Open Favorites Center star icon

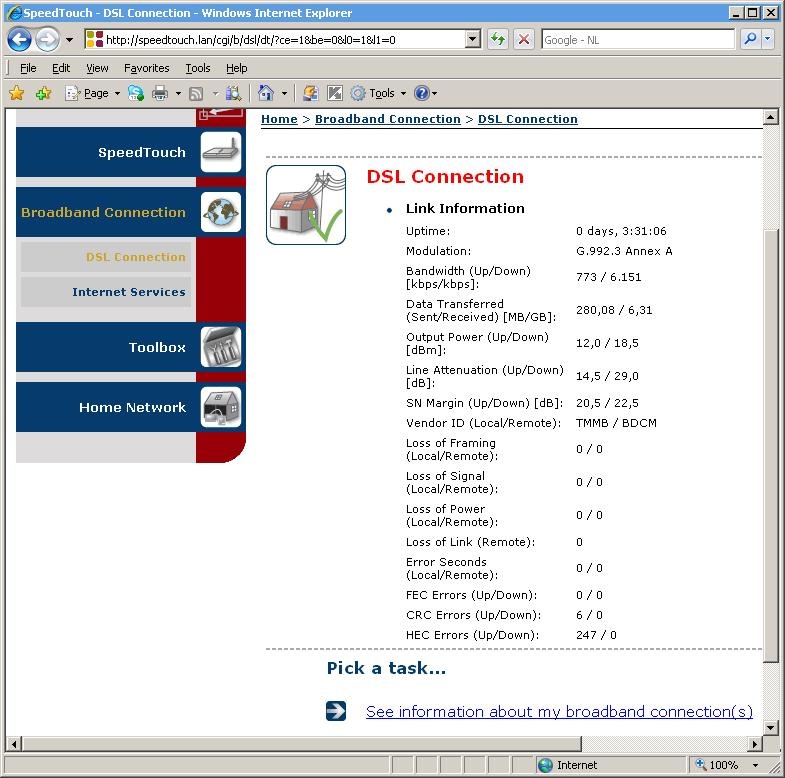click(17, 93)
